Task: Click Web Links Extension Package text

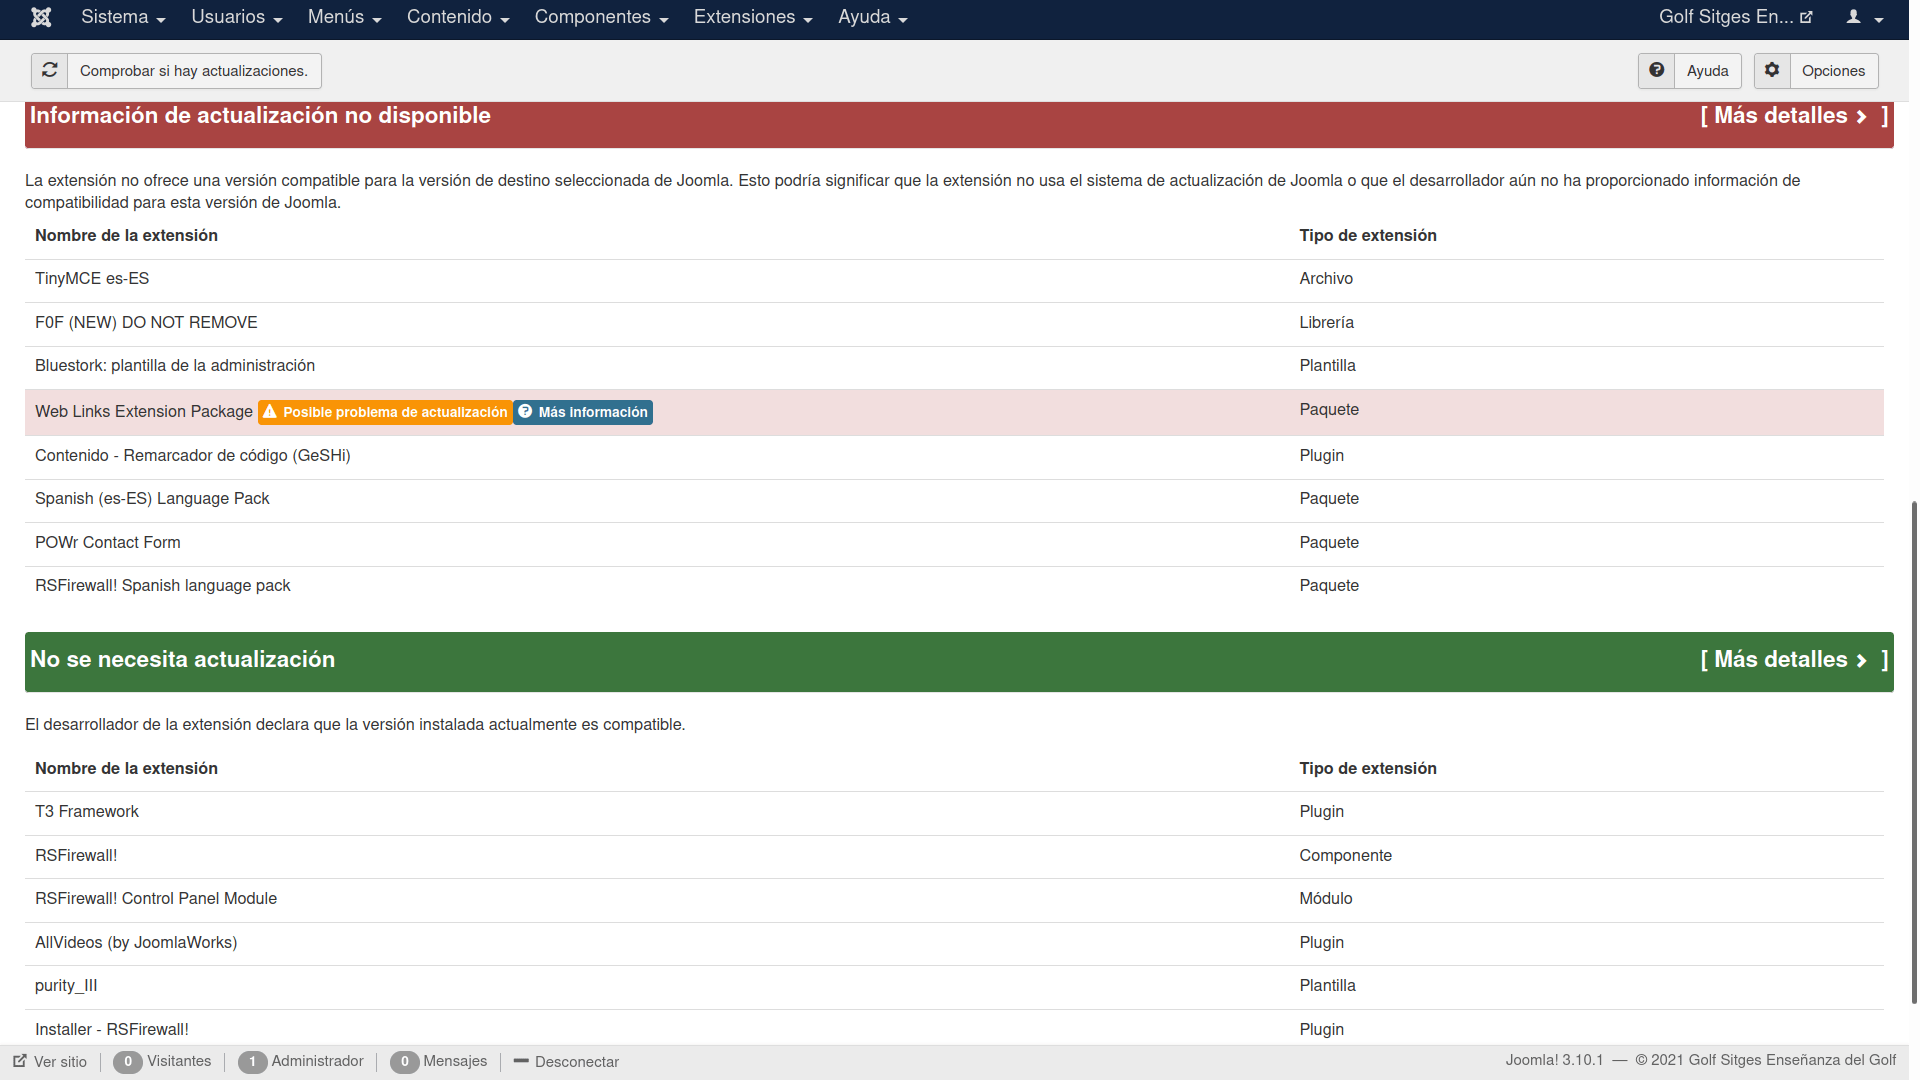Action: click(144, 412)
